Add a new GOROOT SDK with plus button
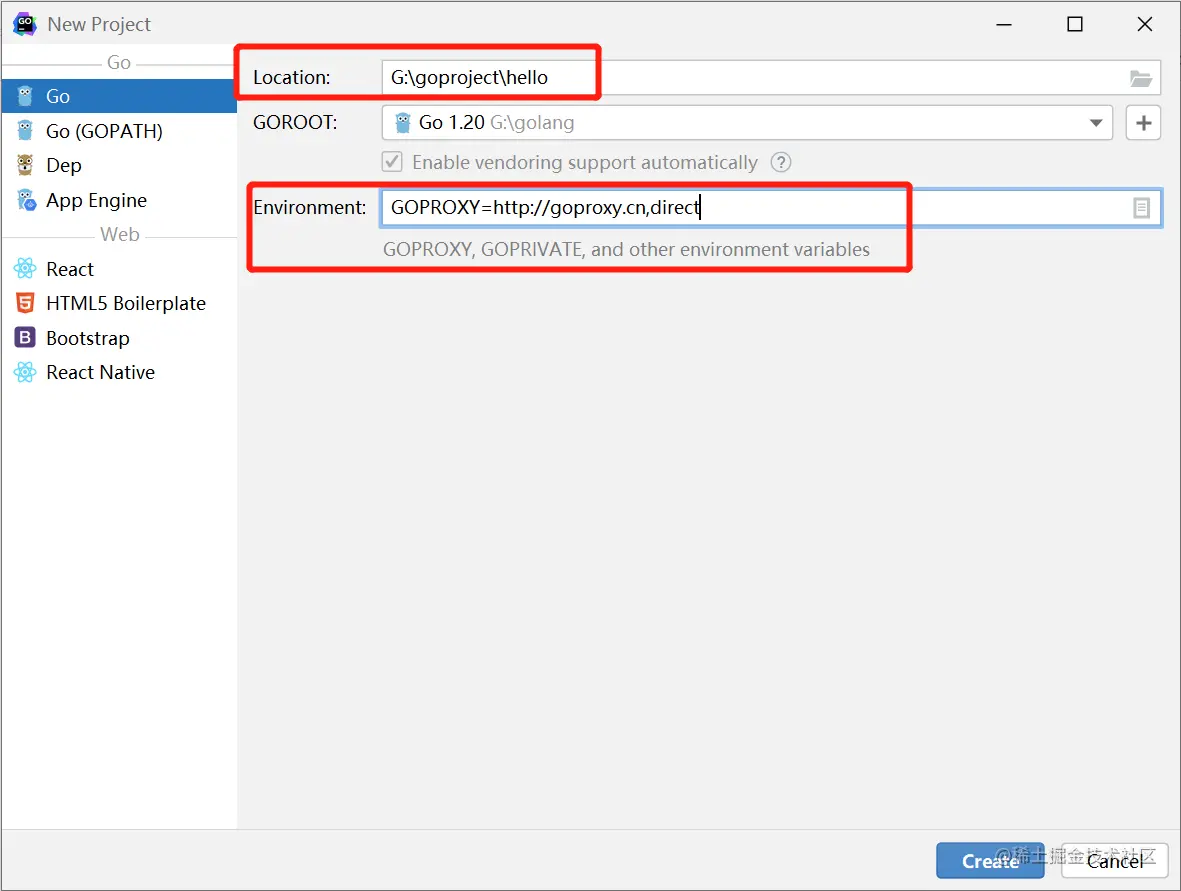The height and width of the screenshot is (891, 1181). click(1143, 123)
